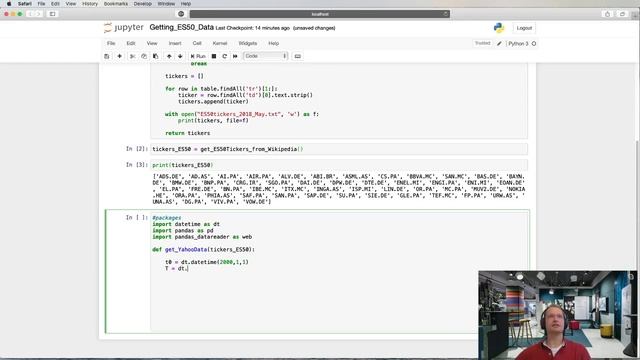Insert a cell below with plus icon
The width and height of the screenshot is (640, 360).
119,56
